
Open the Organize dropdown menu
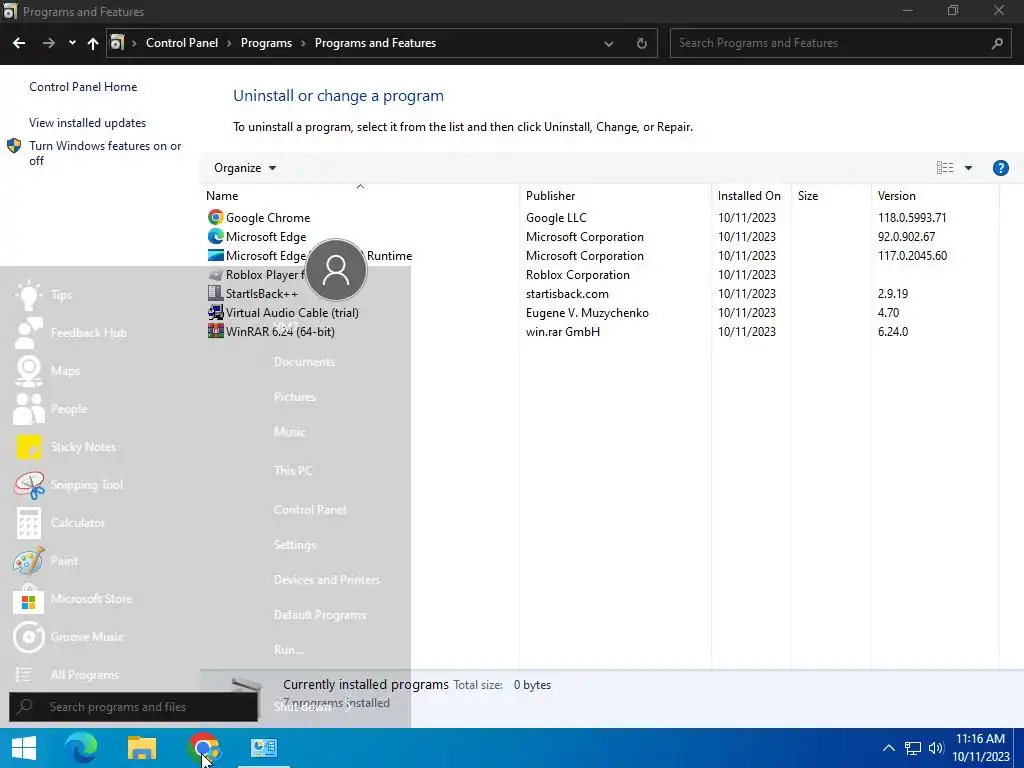pyautogui.click(x=245, y=168)
